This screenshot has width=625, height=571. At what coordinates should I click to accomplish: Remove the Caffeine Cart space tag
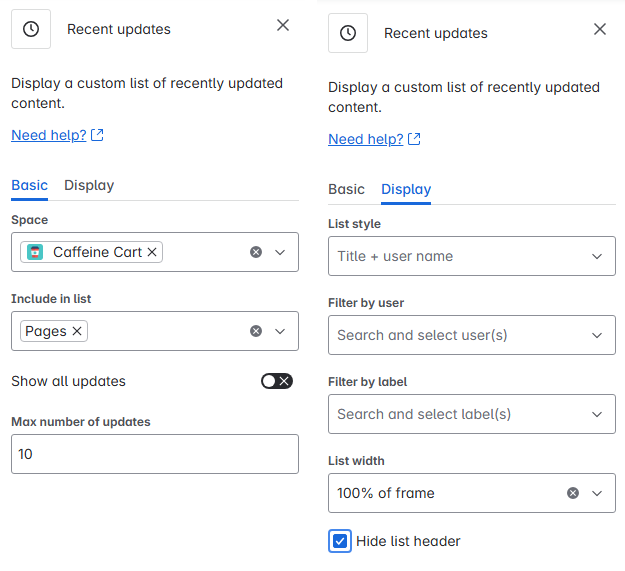(152, 252)
